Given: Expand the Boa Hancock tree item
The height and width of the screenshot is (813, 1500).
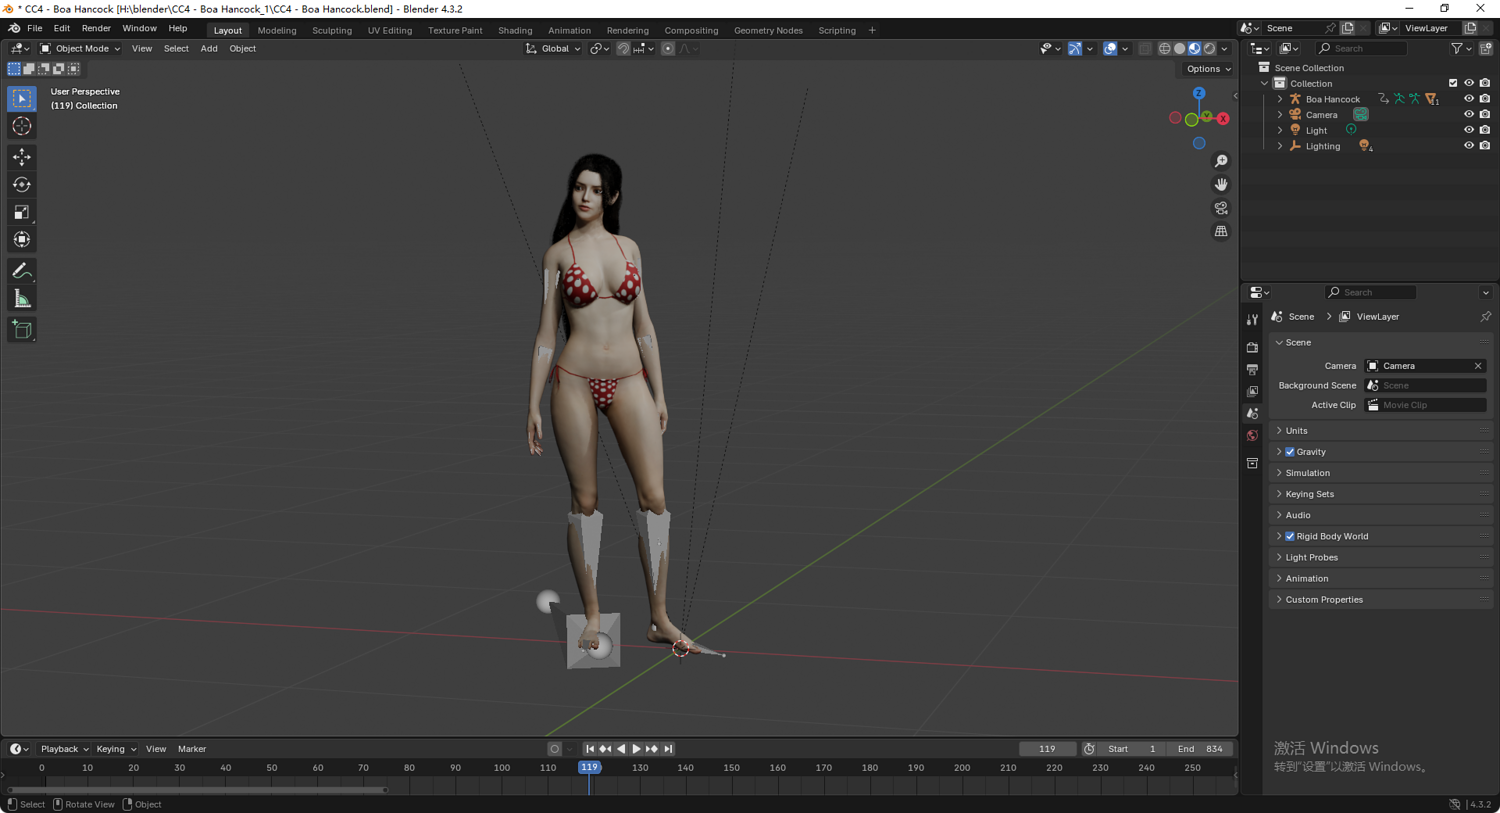Looking at the screenshot, I should click(1280, 99).
